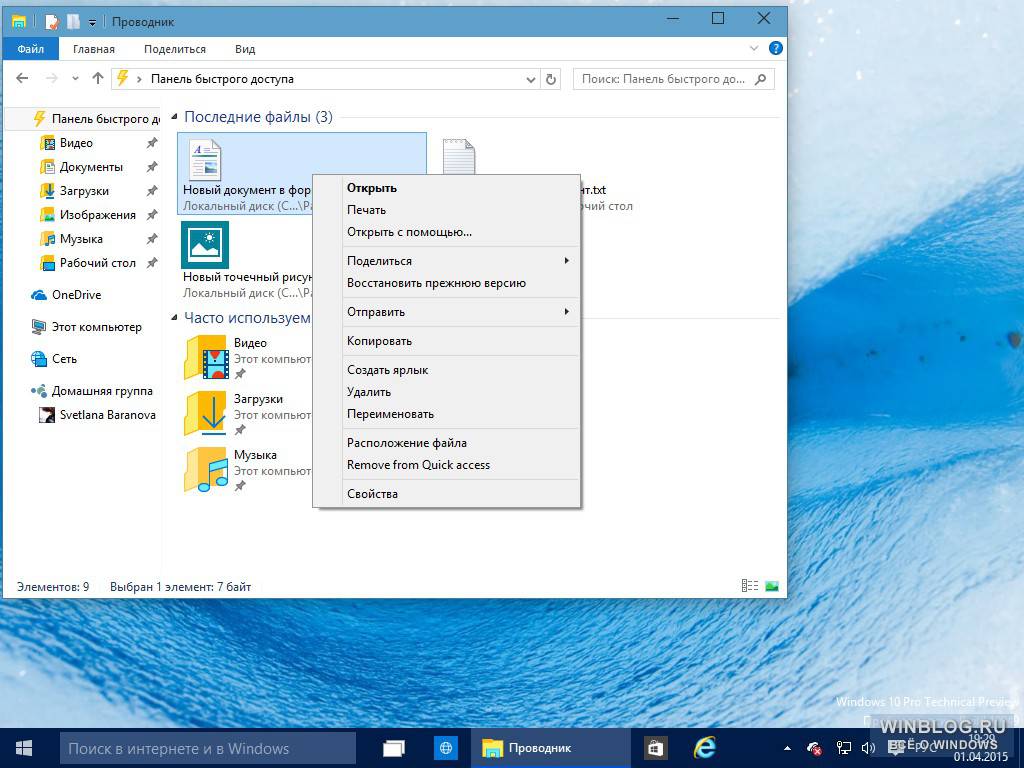Open the Музыка folder icon in frequent folders
The image size is (1024, 768).
pos(206,470)
